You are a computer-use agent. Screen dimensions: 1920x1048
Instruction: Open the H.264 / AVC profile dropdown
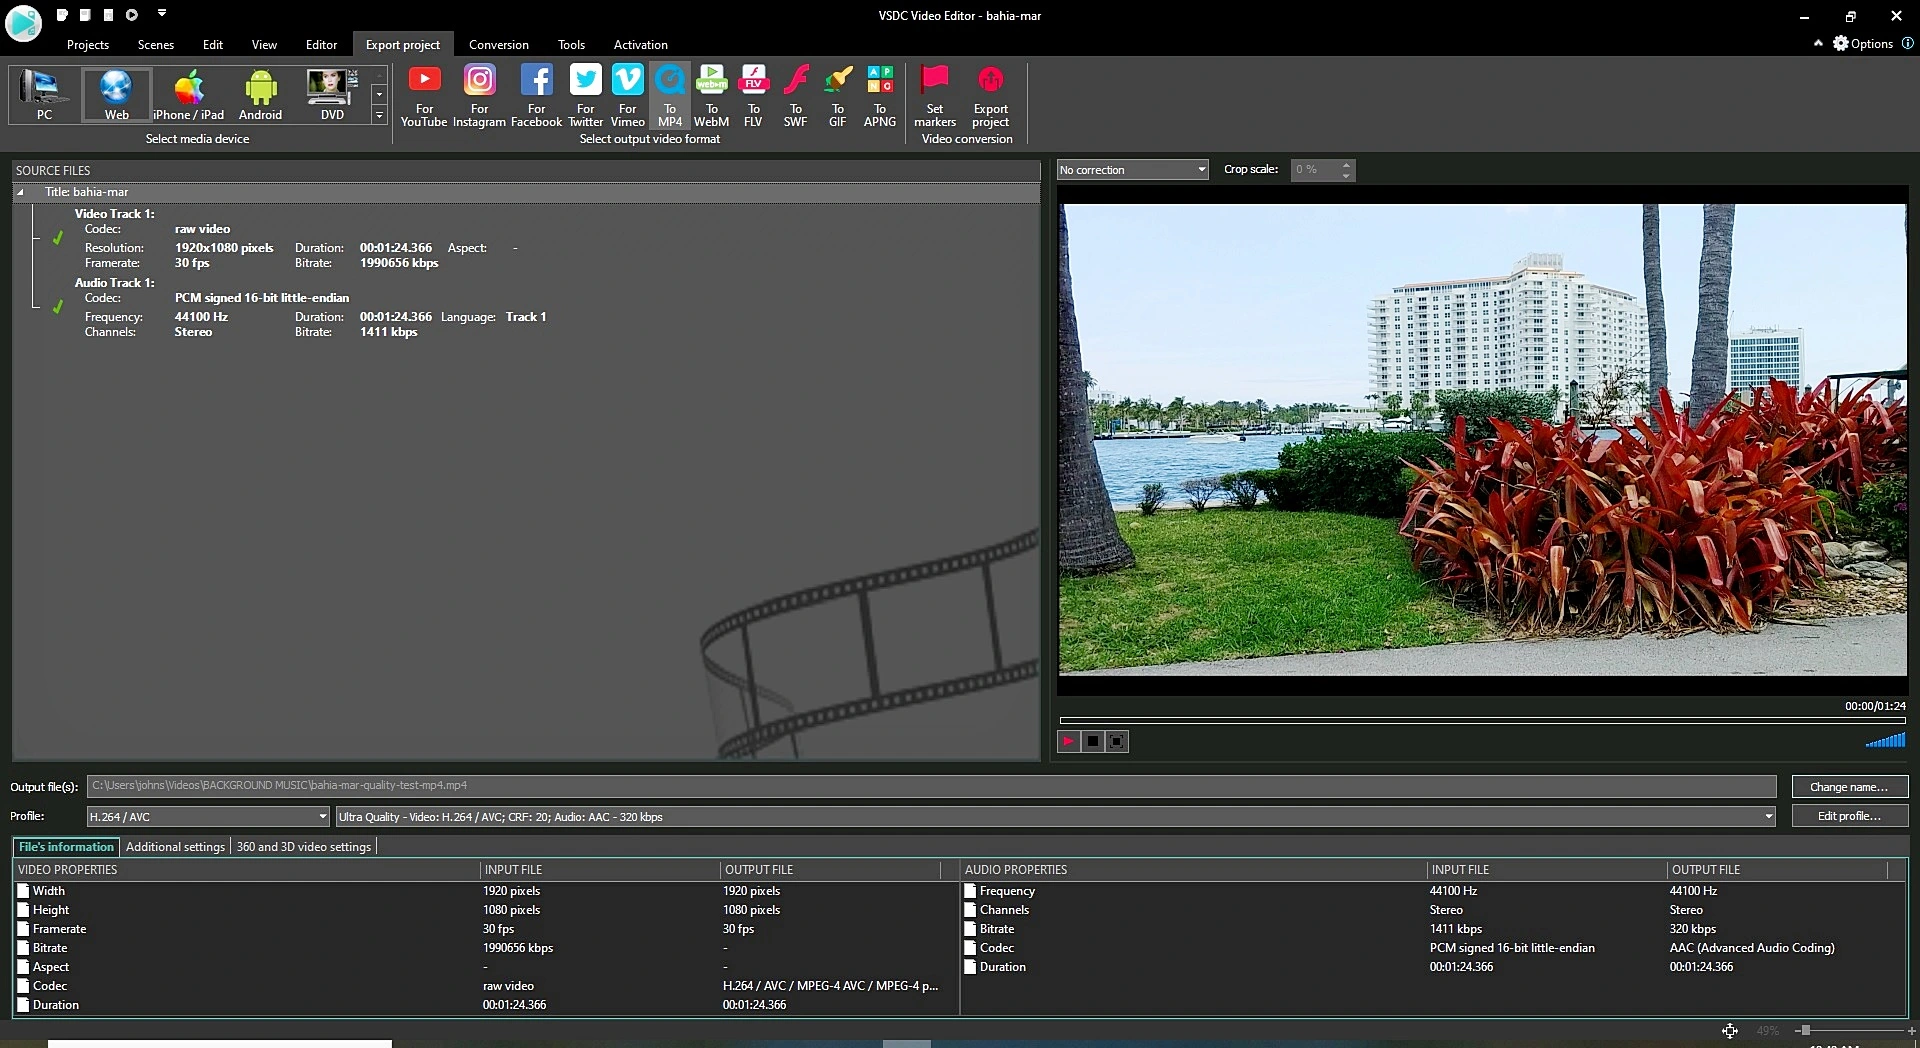208,817
